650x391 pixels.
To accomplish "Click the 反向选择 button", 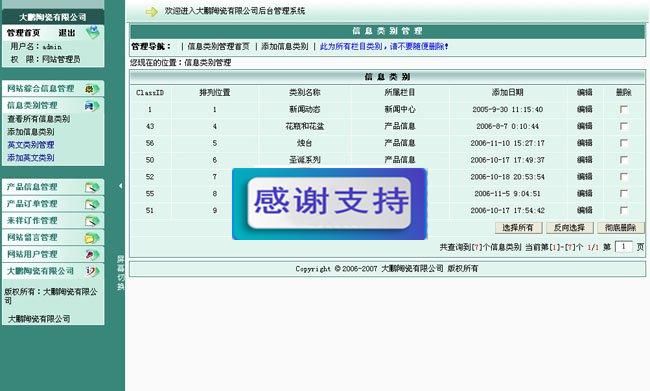I will click(570, 228).
